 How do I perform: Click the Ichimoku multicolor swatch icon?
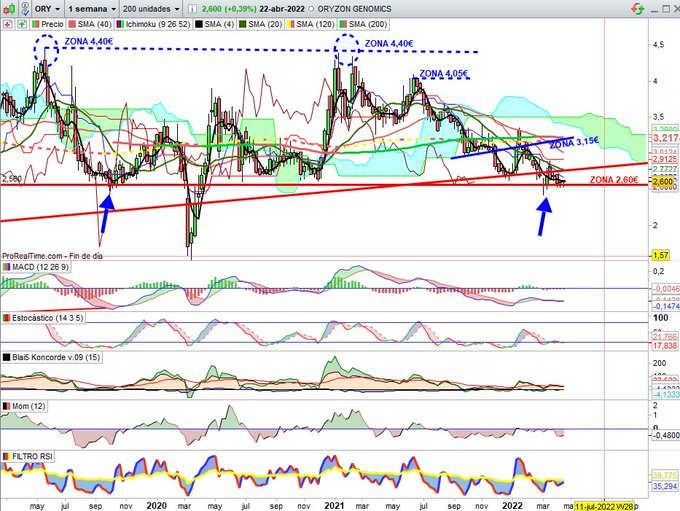tap(120, 24)
